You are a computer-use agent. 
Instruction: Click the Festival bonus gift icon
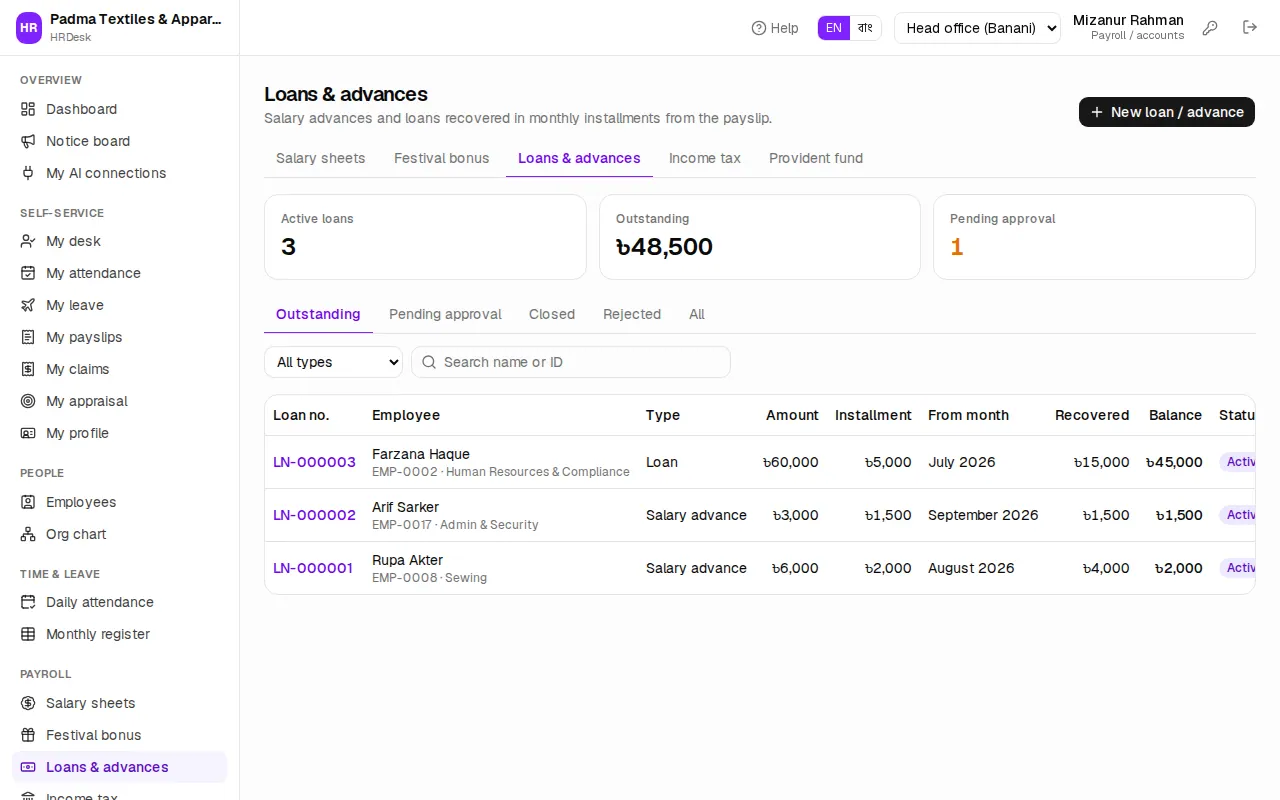[28, 735]
